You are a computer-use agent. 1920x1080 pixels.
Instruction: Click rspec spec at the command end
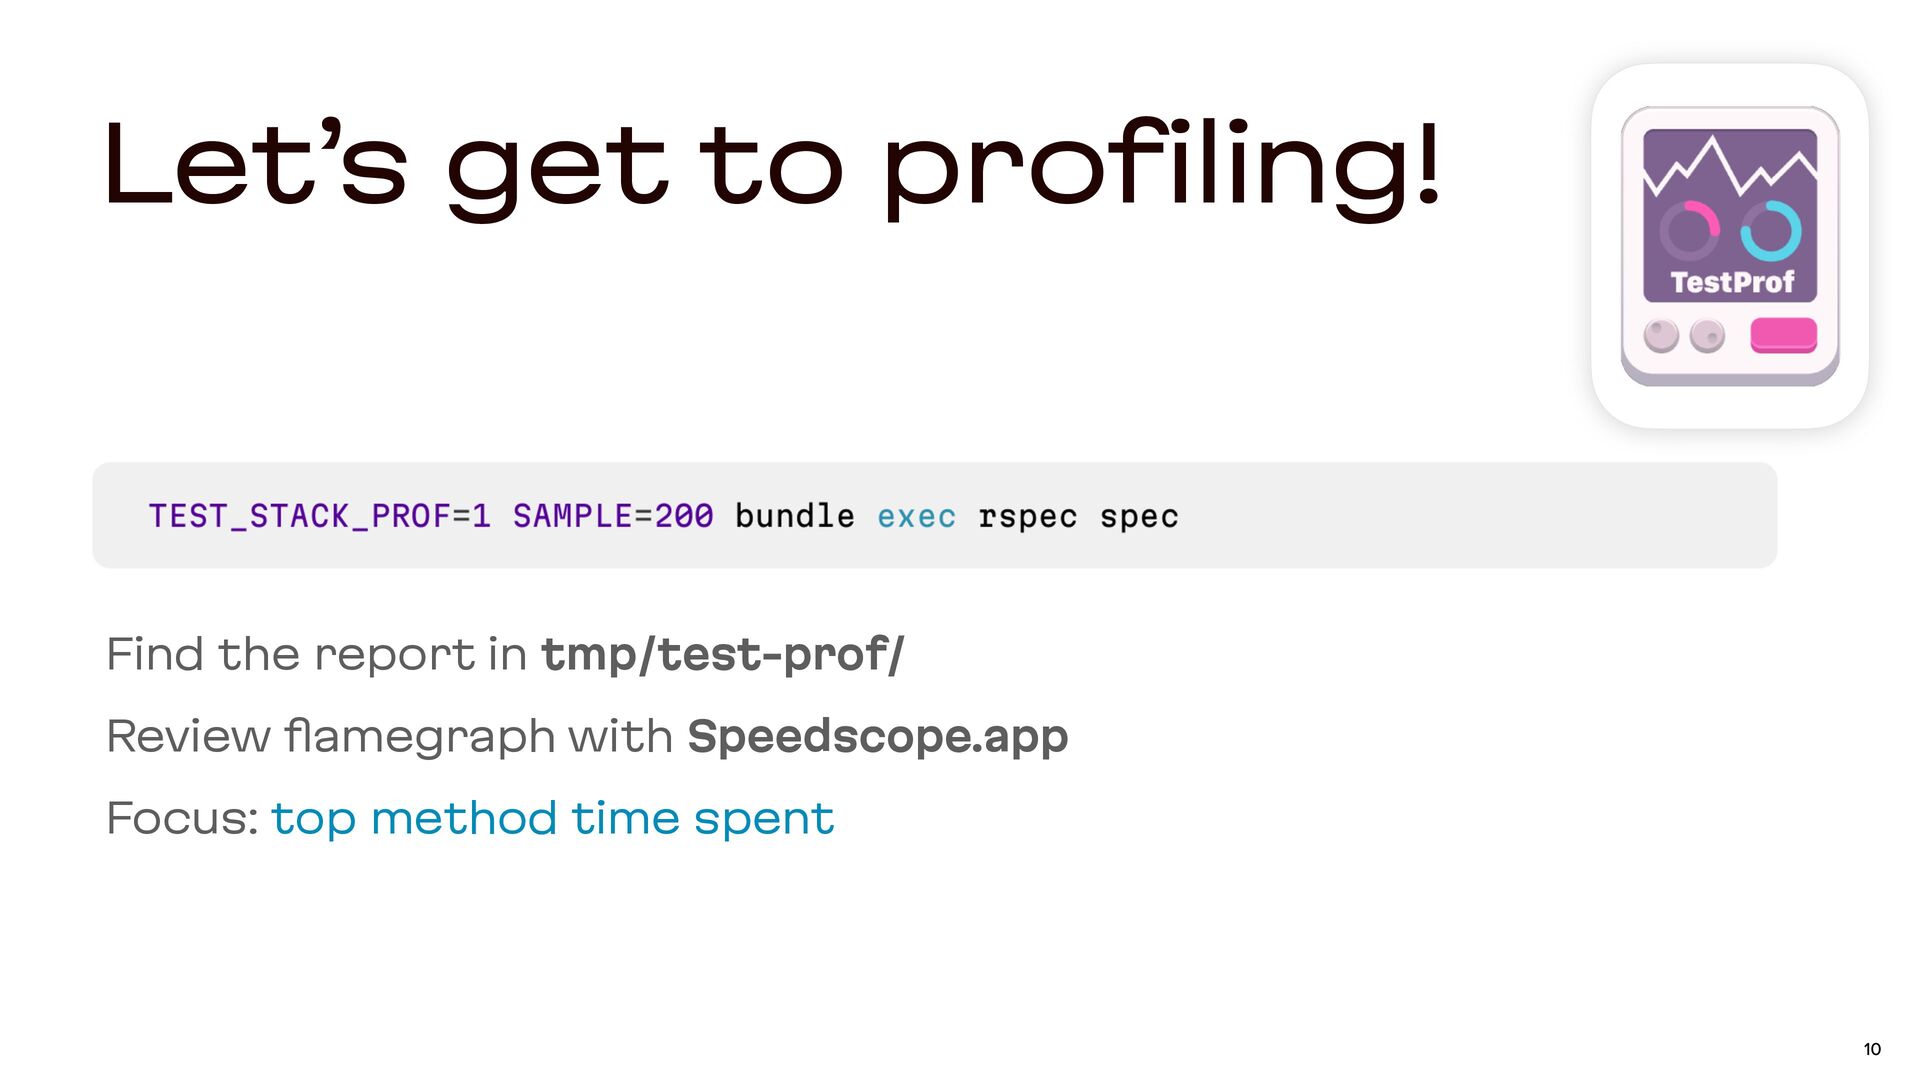pos(1079,518)
